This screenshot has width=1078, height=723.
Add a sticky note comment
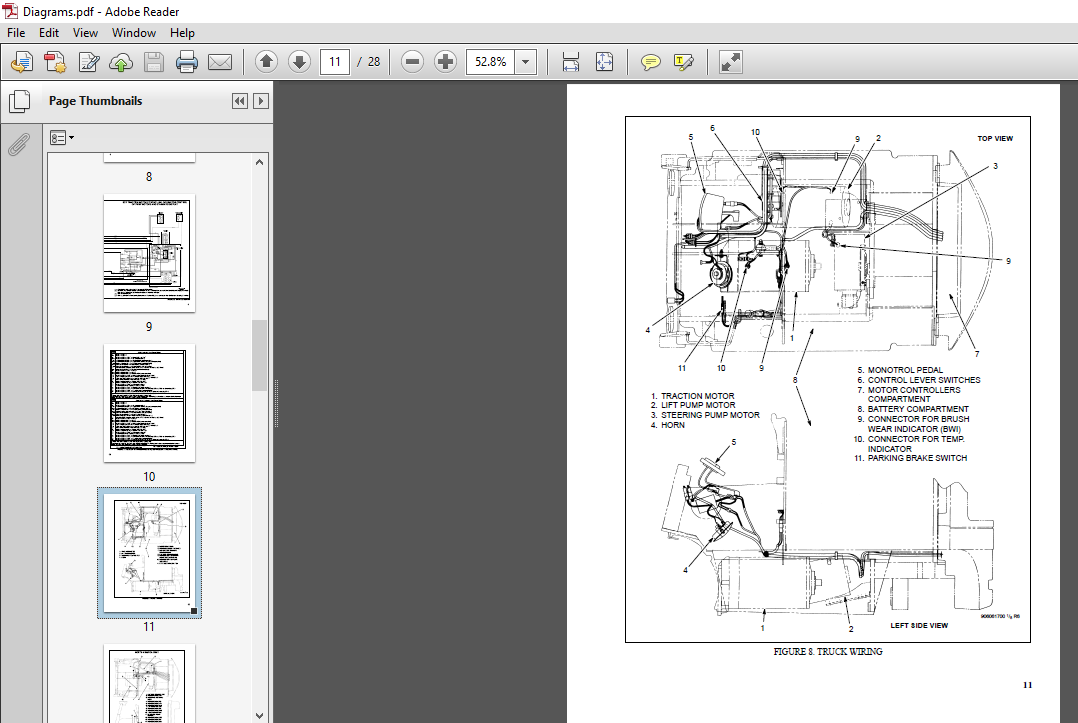pos(650,63)
